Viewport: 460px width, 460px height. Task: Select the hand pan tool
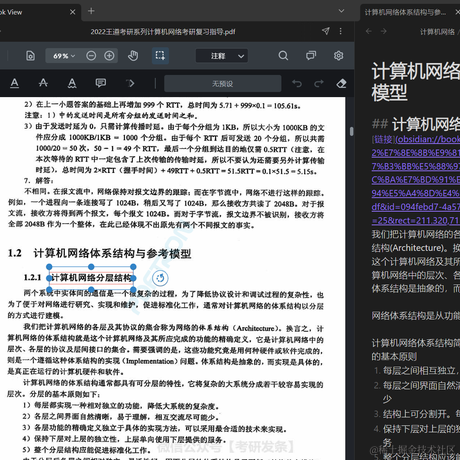pyautogui.click(x=133, y=56)
